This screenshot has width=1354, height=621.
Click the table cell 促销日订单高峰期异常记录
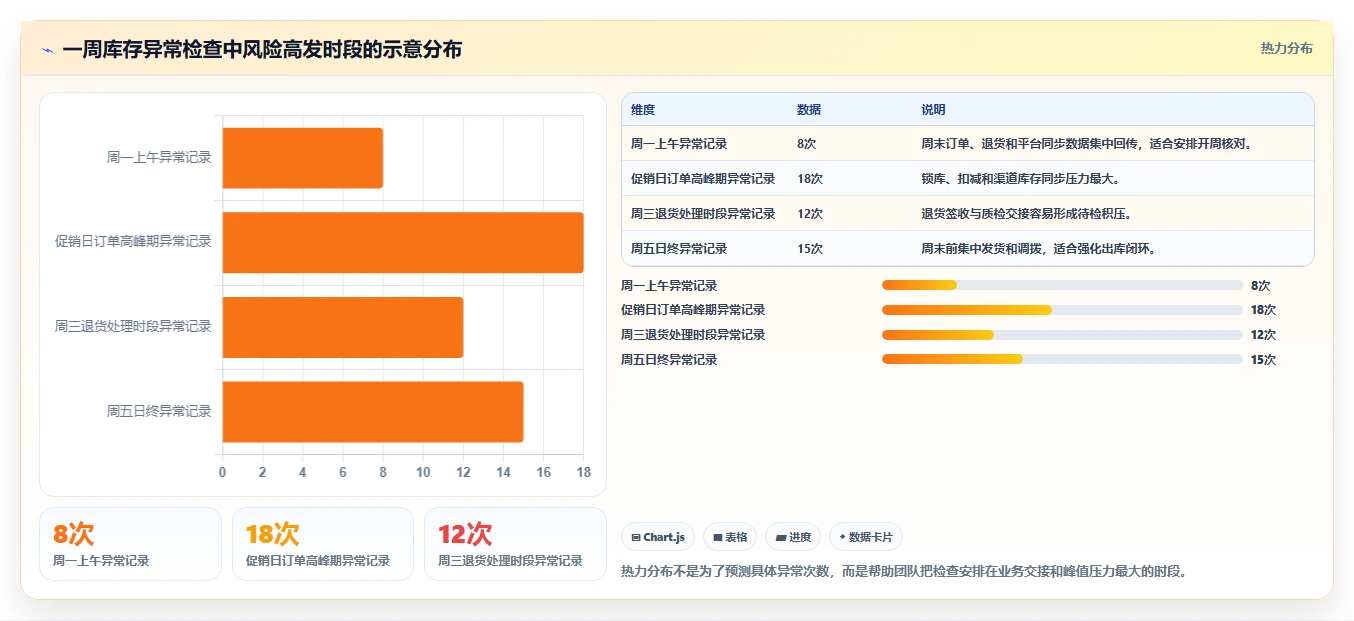703,179
